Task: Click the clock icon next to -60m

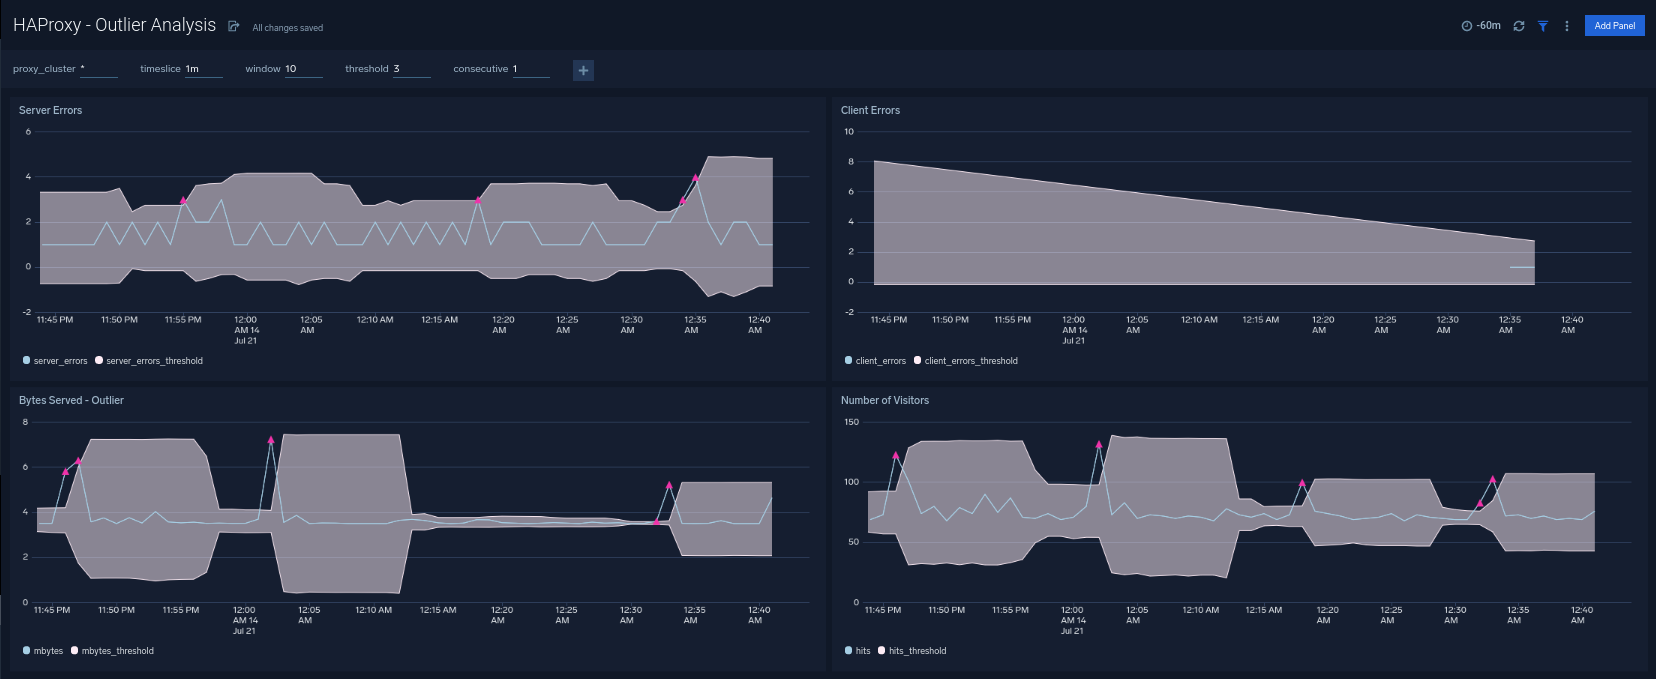Action: coord(1466,26)
